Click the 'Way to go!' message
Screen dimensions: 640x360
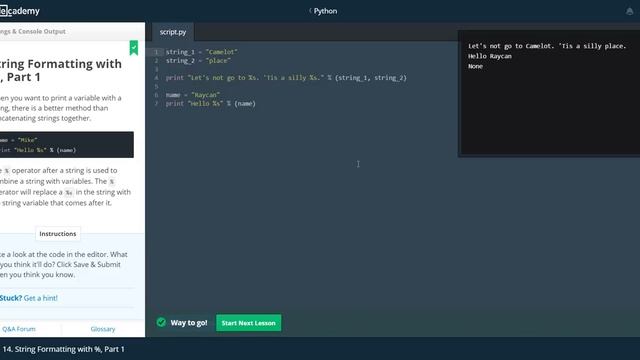pyautogui.click(x=189, y=322)
